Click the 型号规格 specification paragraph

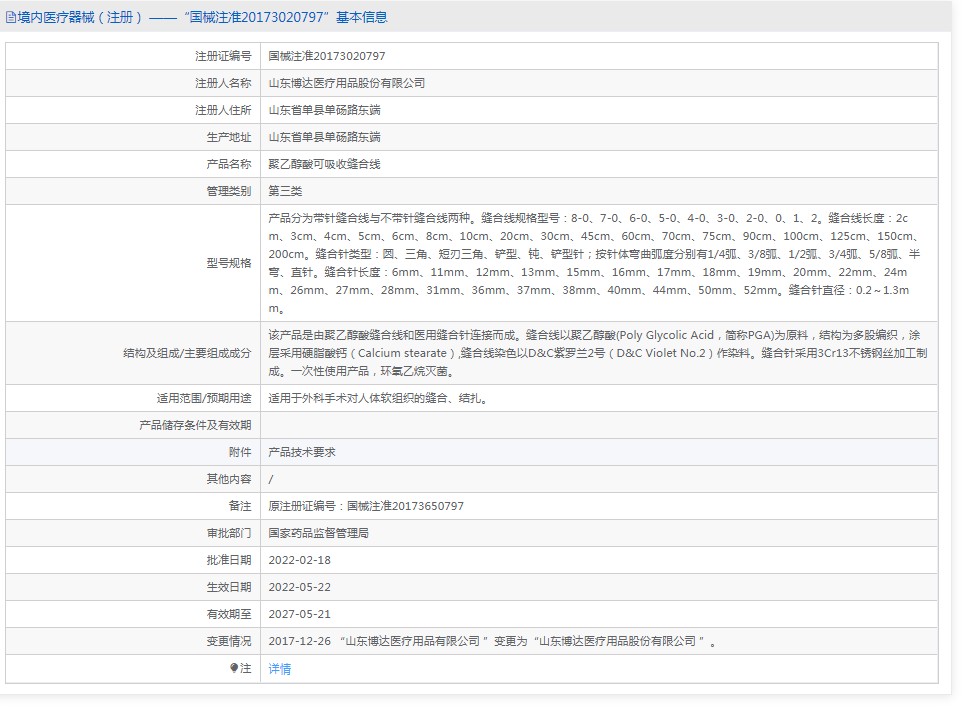(594, 263)
